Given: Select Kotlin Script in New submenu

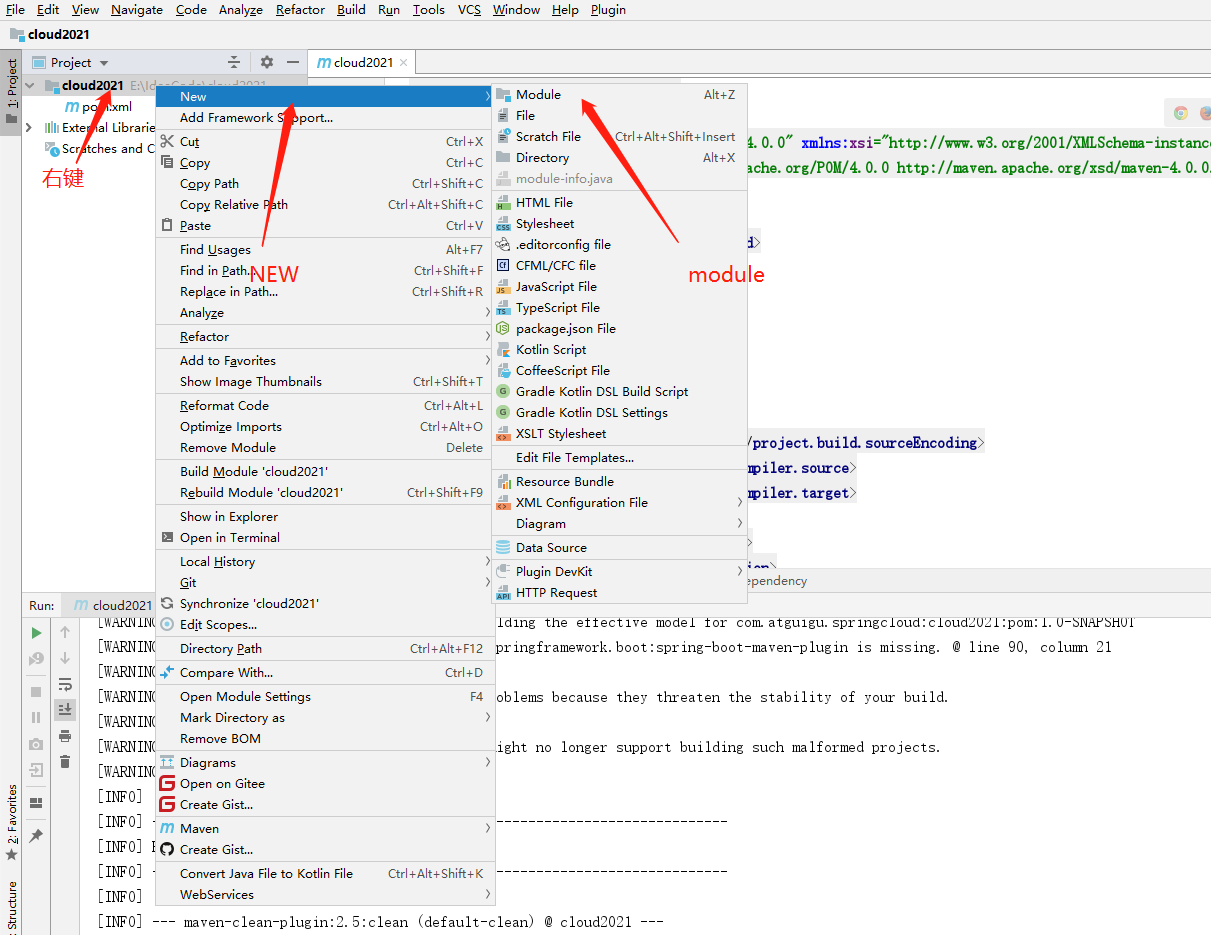Looking at the screenshot, I should pos(619,349).
